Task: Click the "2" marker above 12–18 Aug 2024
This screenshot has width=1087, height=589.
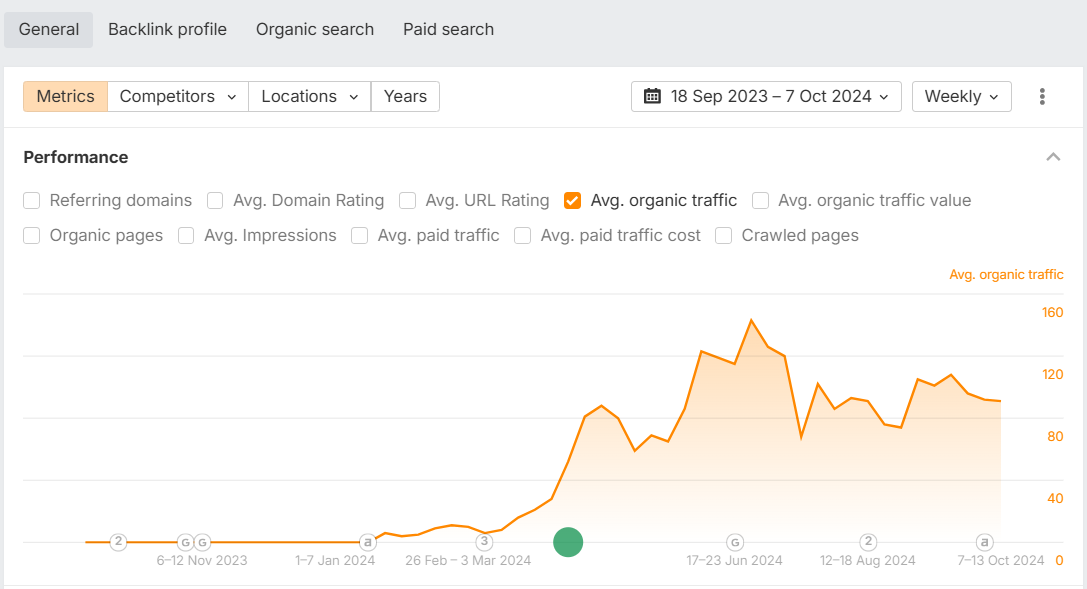Action: (868, 542)
